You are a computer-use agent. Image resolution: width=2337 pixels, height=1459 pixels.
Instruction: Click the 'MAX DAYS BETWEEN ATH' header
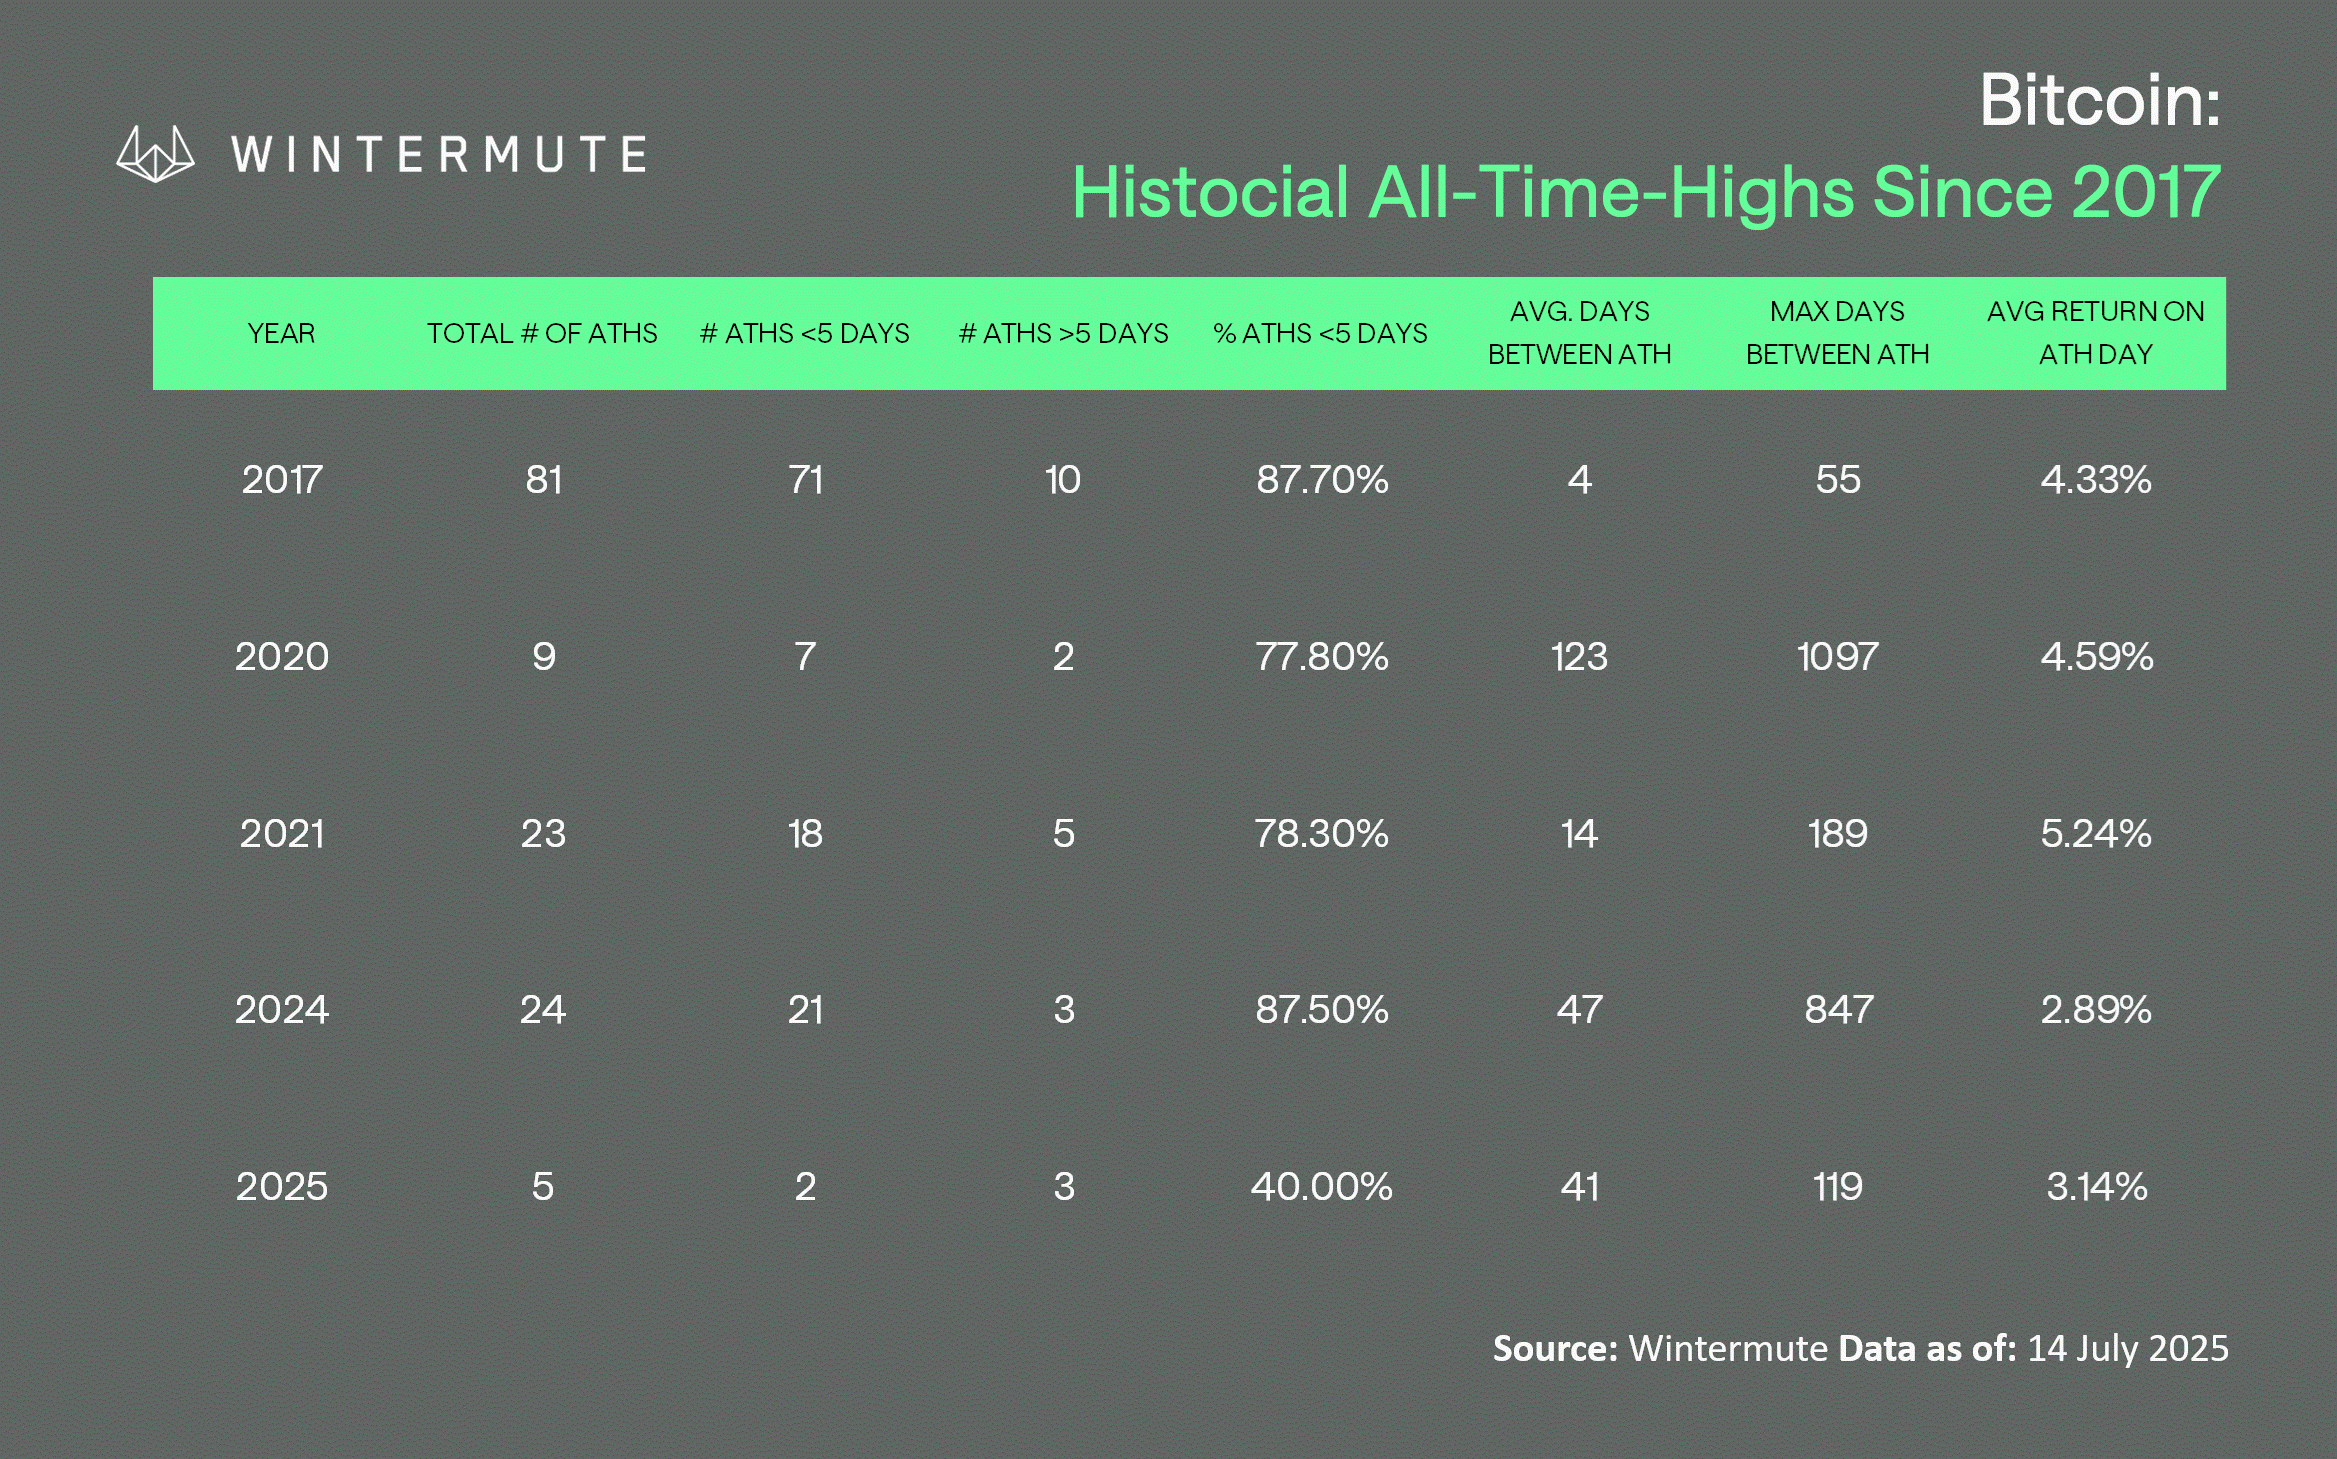tap(1838, 333)
